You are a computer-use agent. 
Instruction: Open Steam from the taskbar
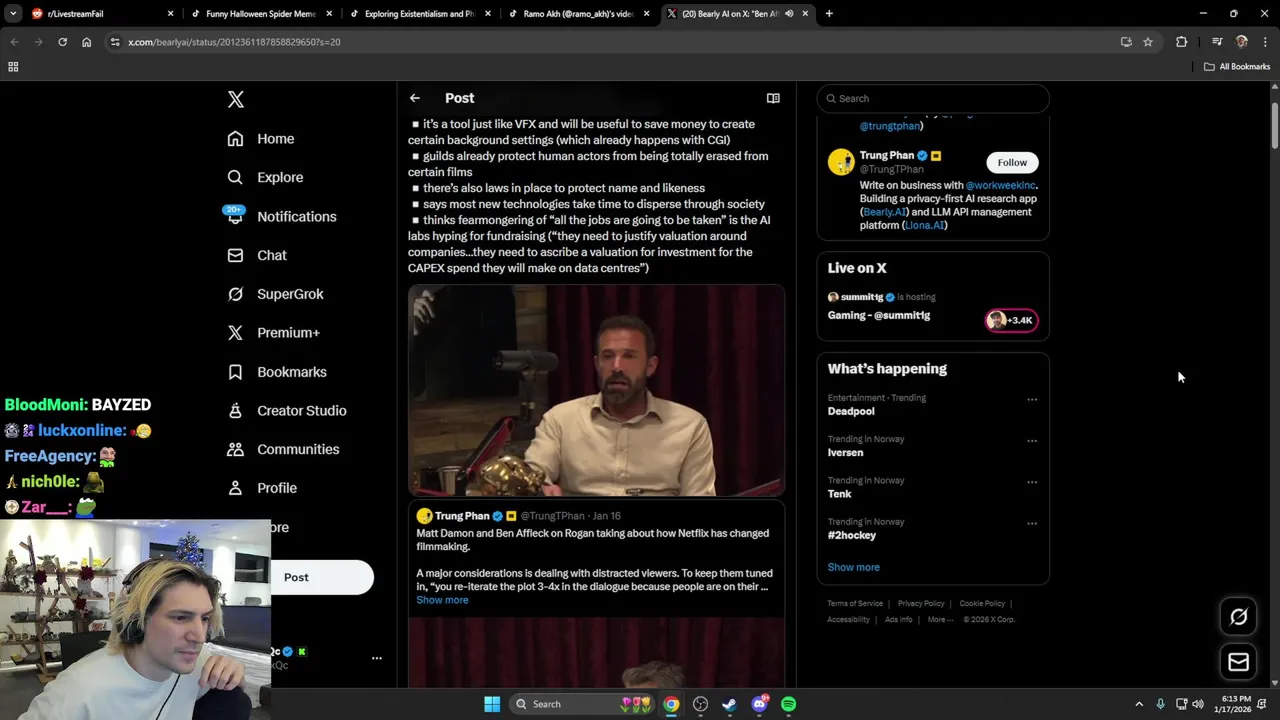[730, 704]
